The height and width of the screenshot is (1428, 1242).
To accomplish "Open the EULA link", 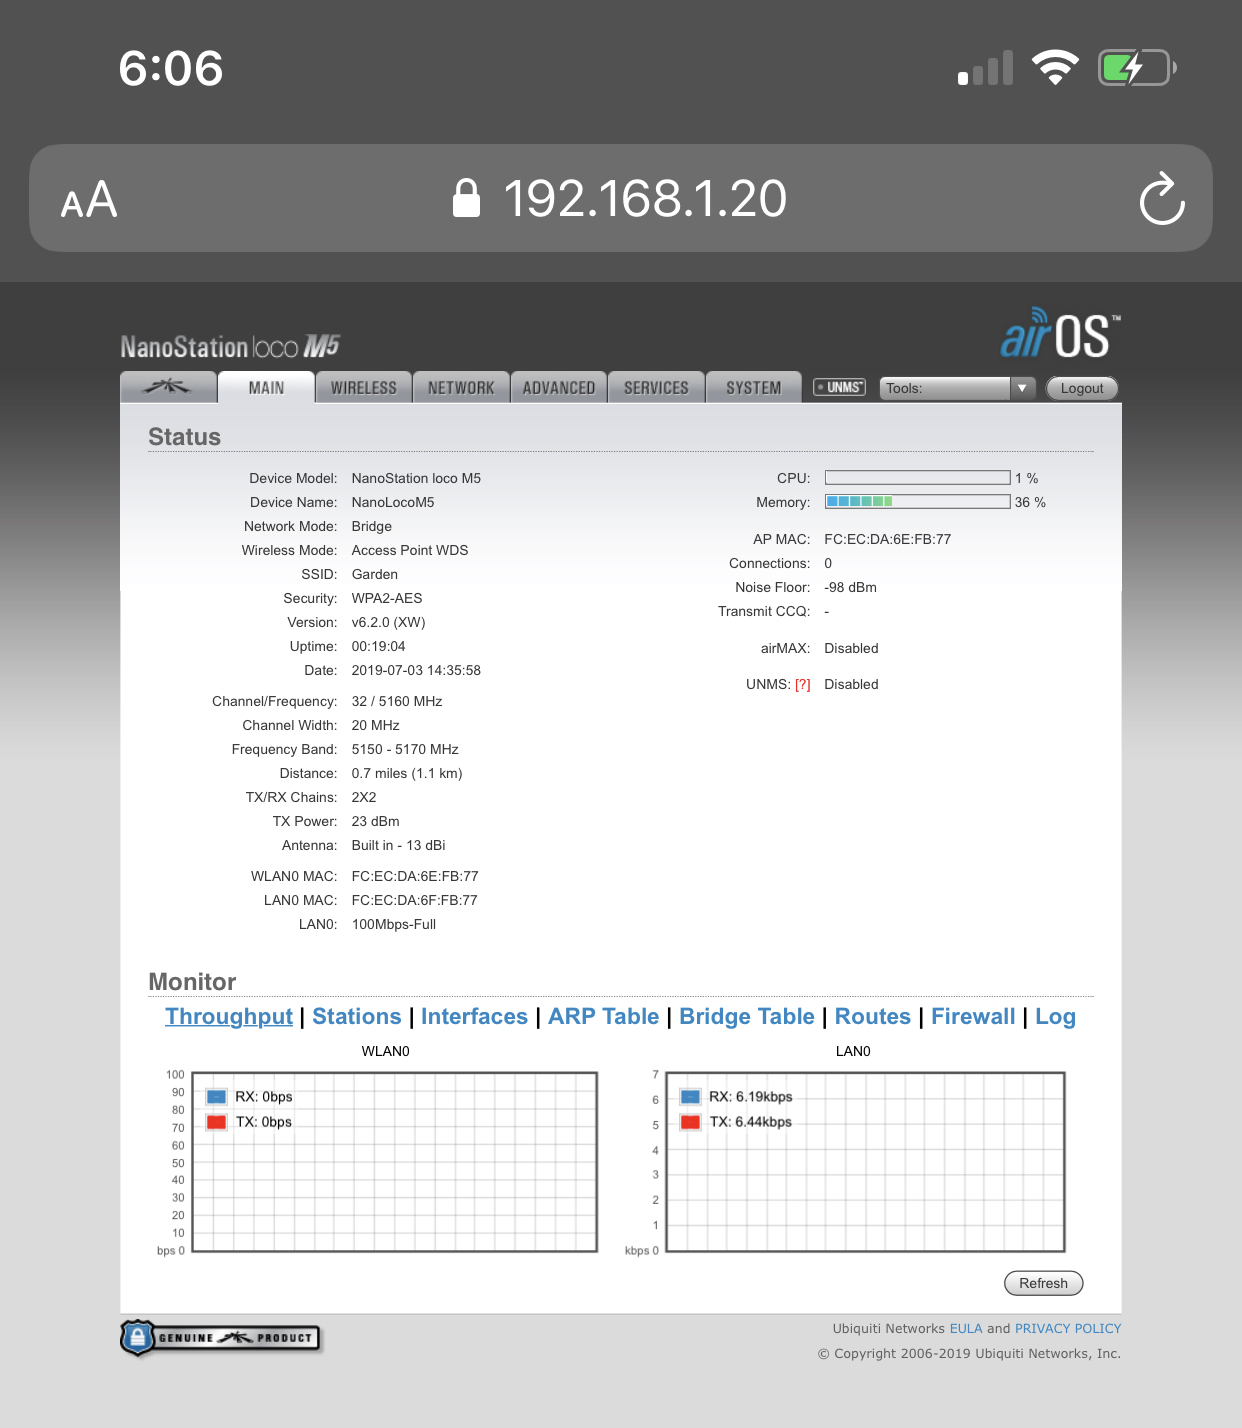I will pos(966,1329).
